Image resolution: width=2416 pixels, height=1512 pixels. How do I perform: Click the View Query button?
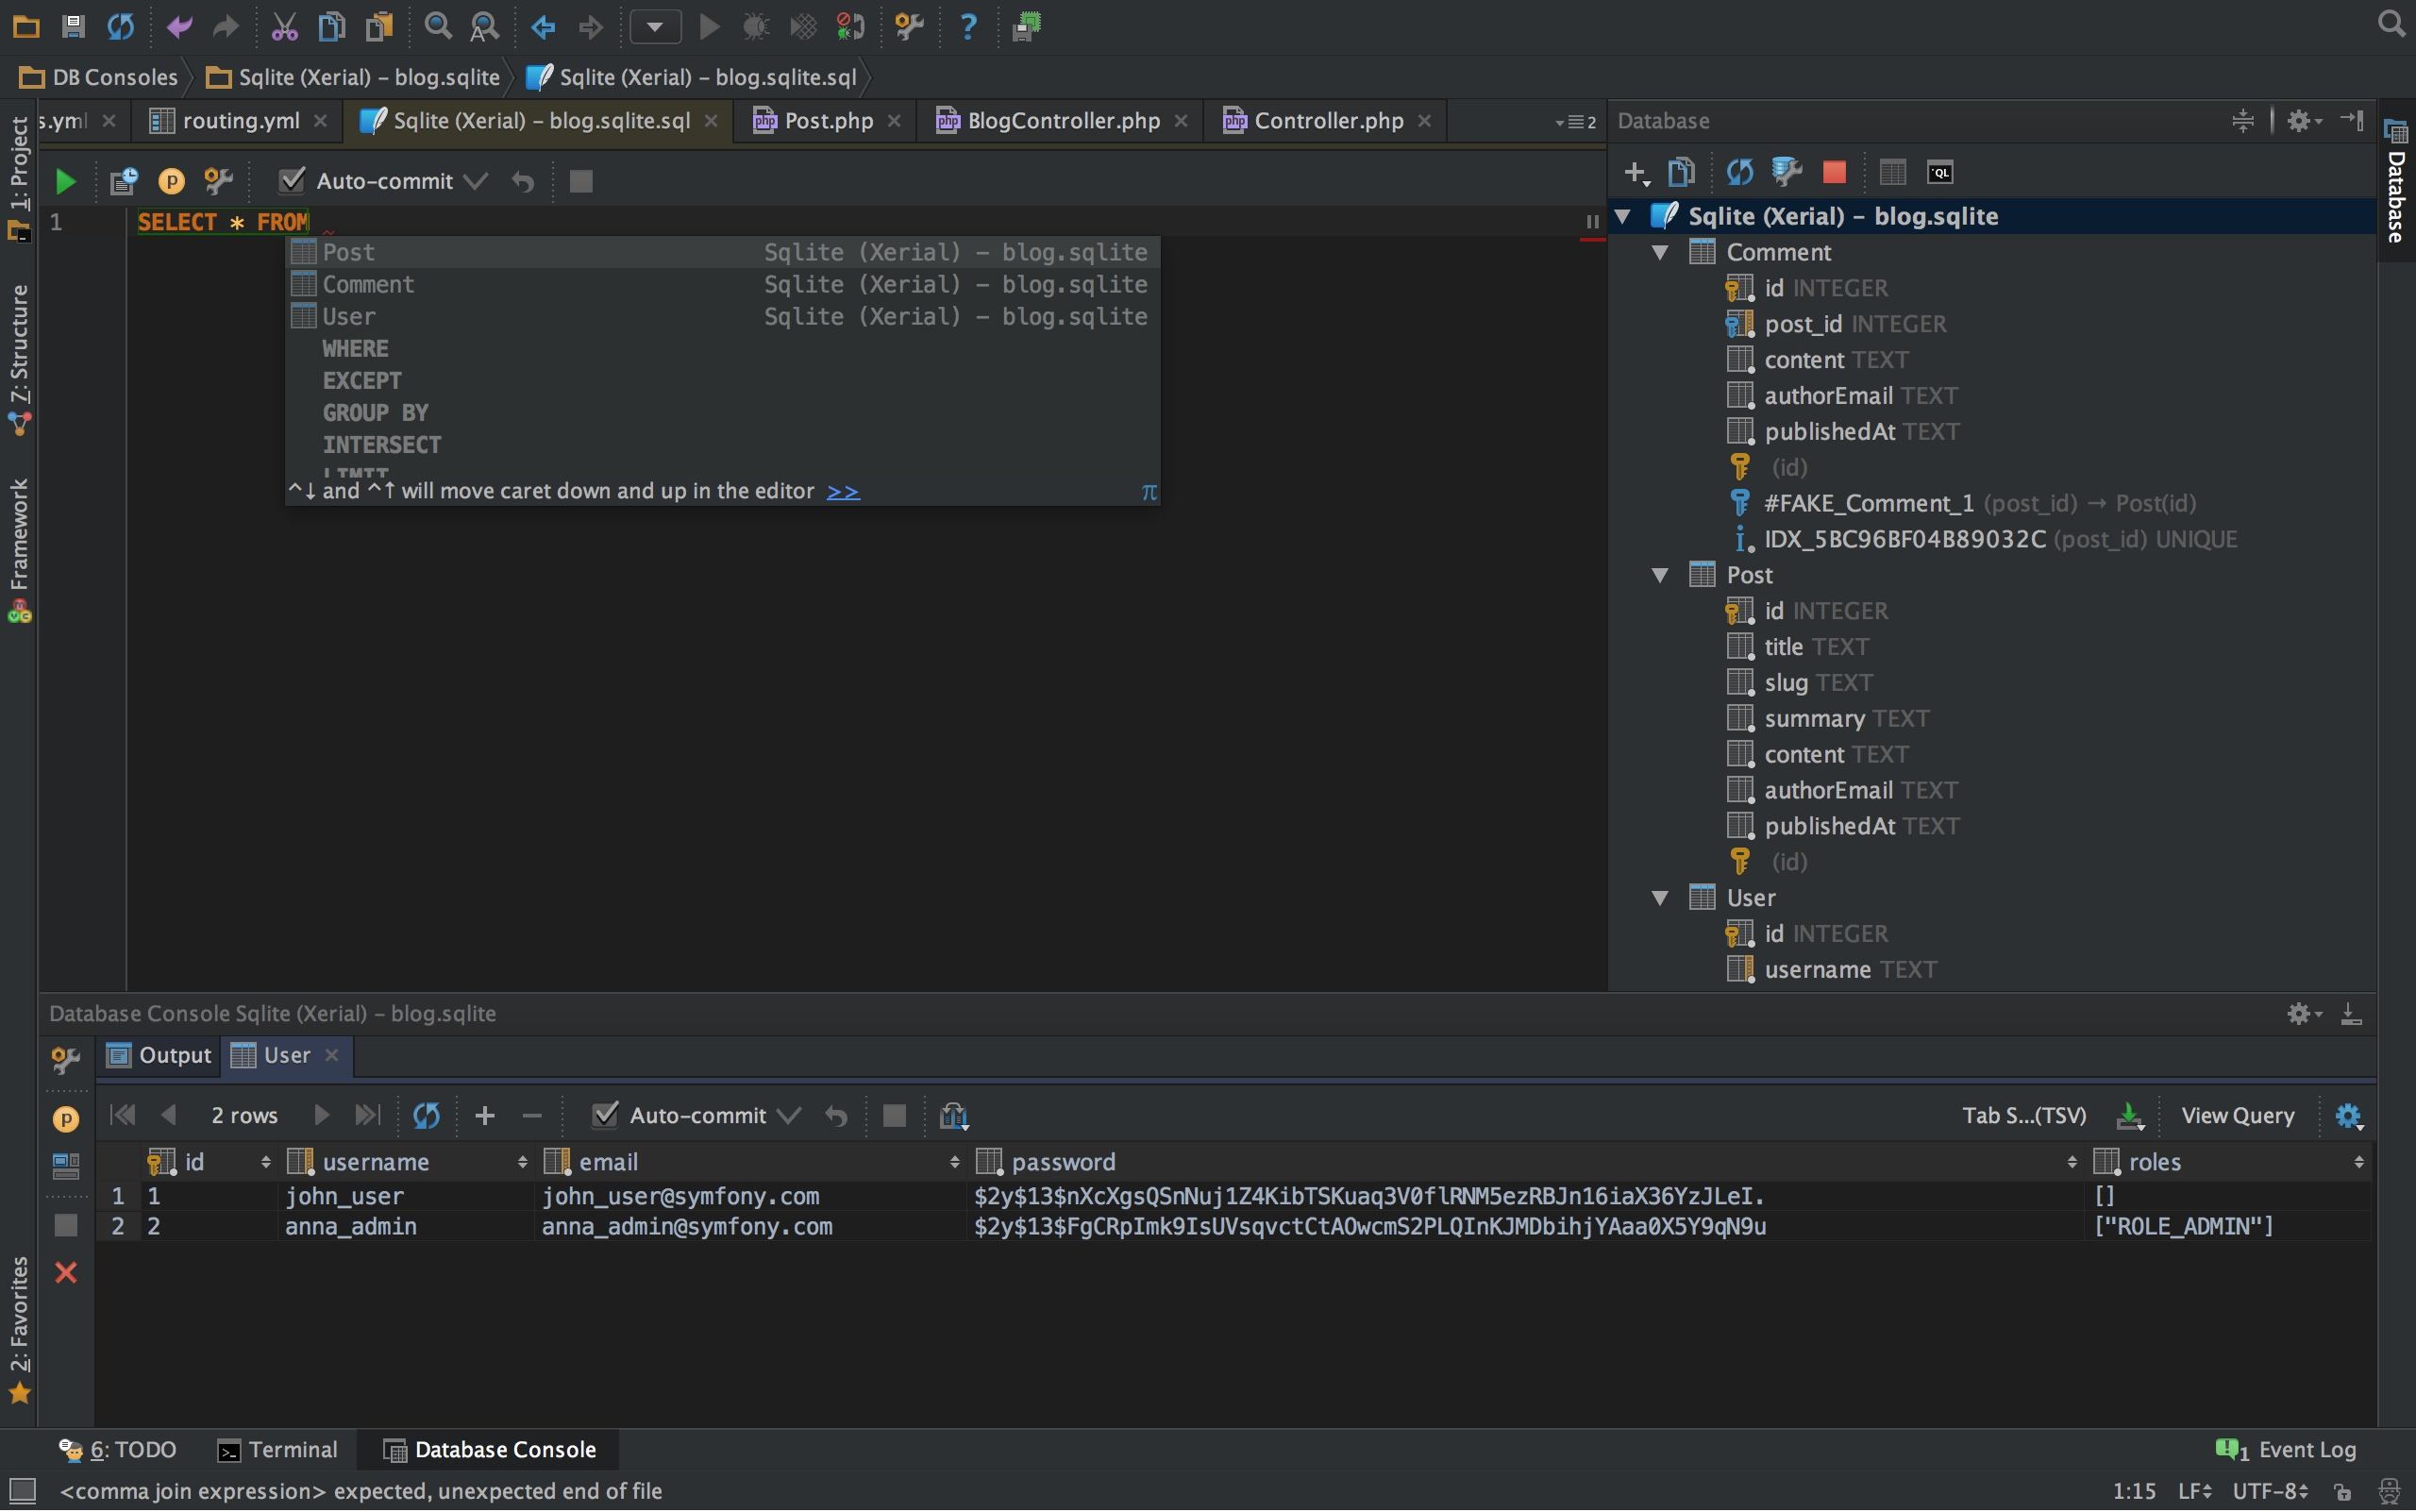(x=2237, y=1115)
